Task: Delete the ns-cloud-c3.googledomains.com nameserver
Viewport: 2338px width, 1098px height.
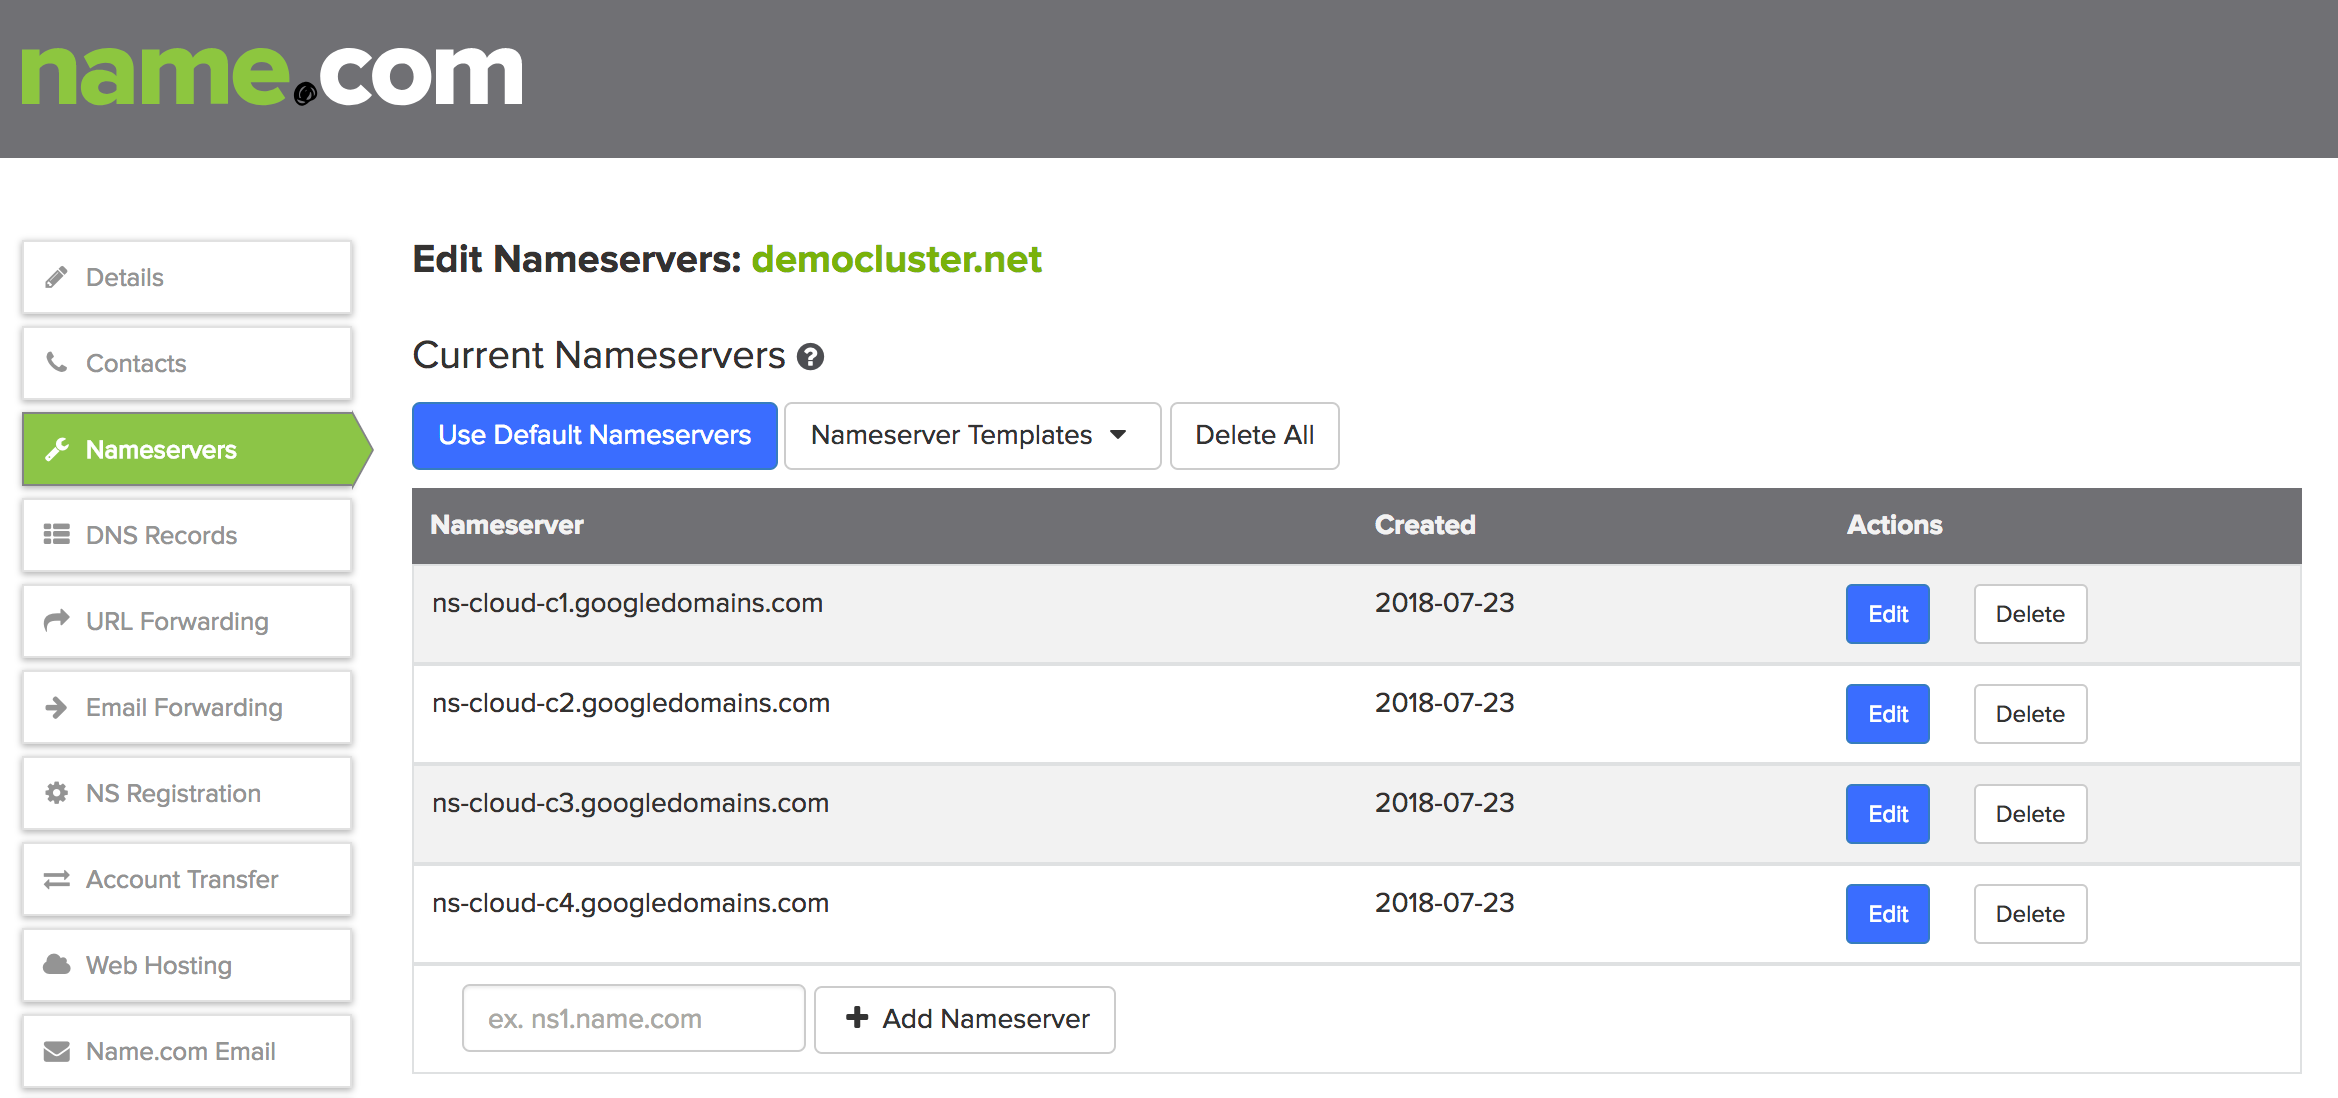Action: pyautogui.click(x=2030, y=814)
